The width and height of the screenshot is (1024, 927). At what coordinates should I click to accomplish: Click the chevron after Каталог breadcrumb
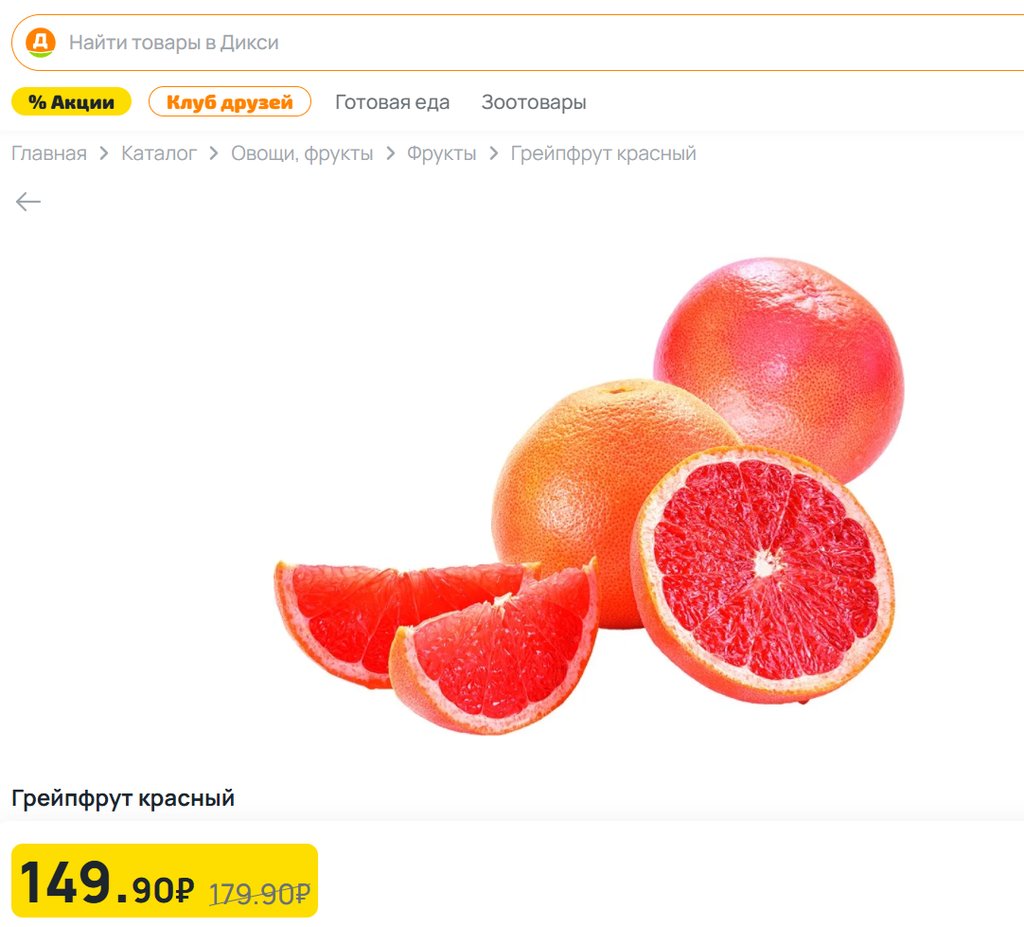coord(214,154)
